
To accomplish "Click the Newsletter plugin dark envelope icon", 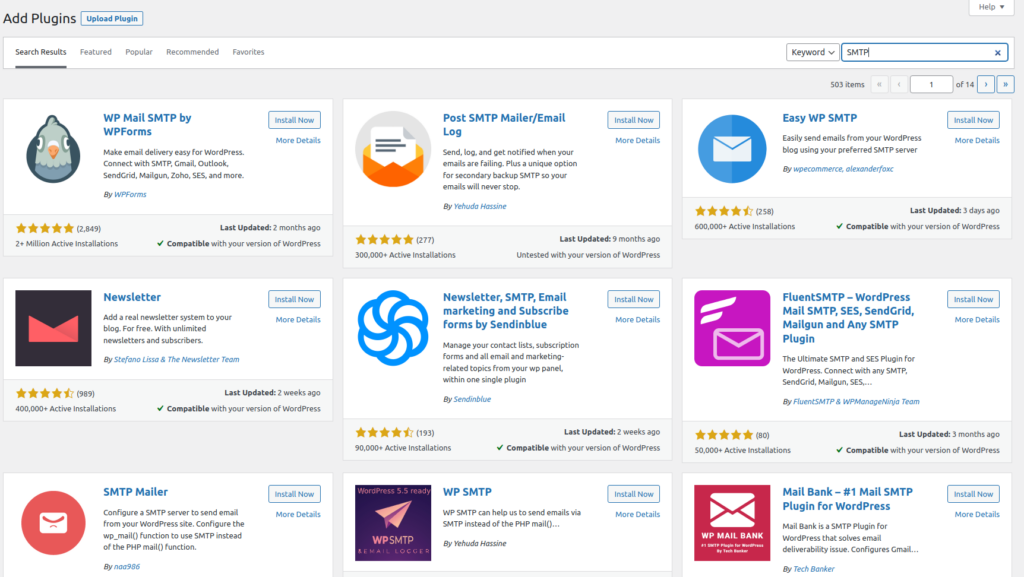I will click(x=54, y=328).
